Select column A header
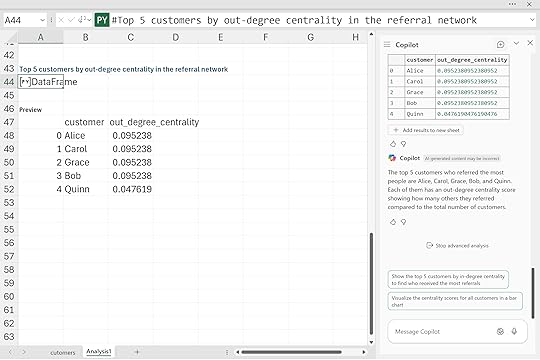540x360 pixels. point(40,37)
